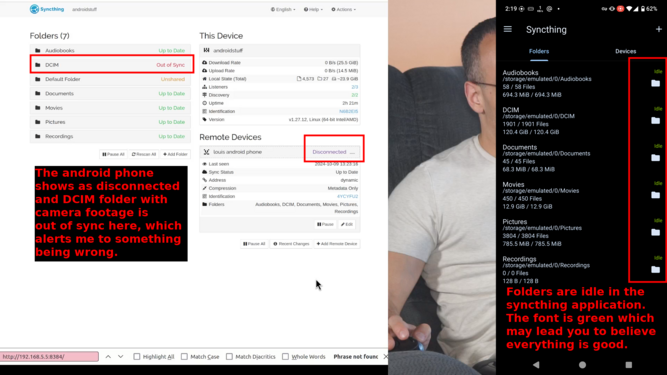
Task: Enable the Match Case checkbox
Action: [x=184, y=356]
